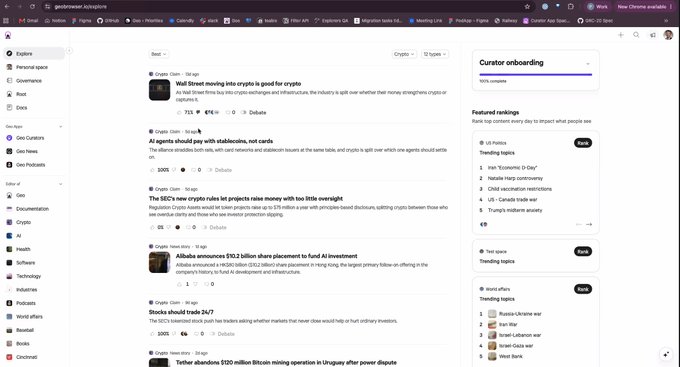Open the Crypto space filter dropdown
The height and width of the screenshot is (367, 680).
point(404,54)
